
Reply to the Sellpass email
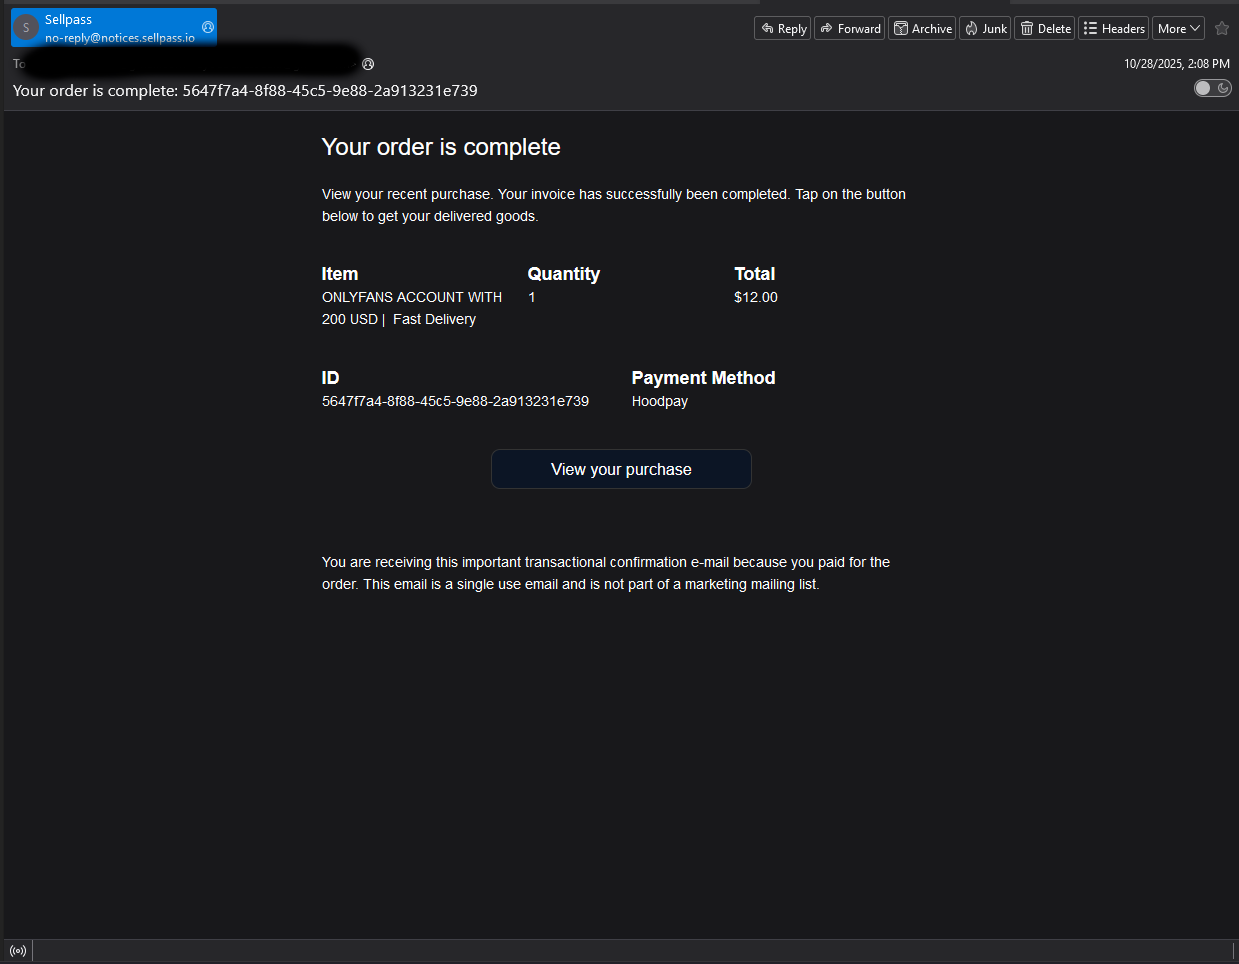click(783, 29)
